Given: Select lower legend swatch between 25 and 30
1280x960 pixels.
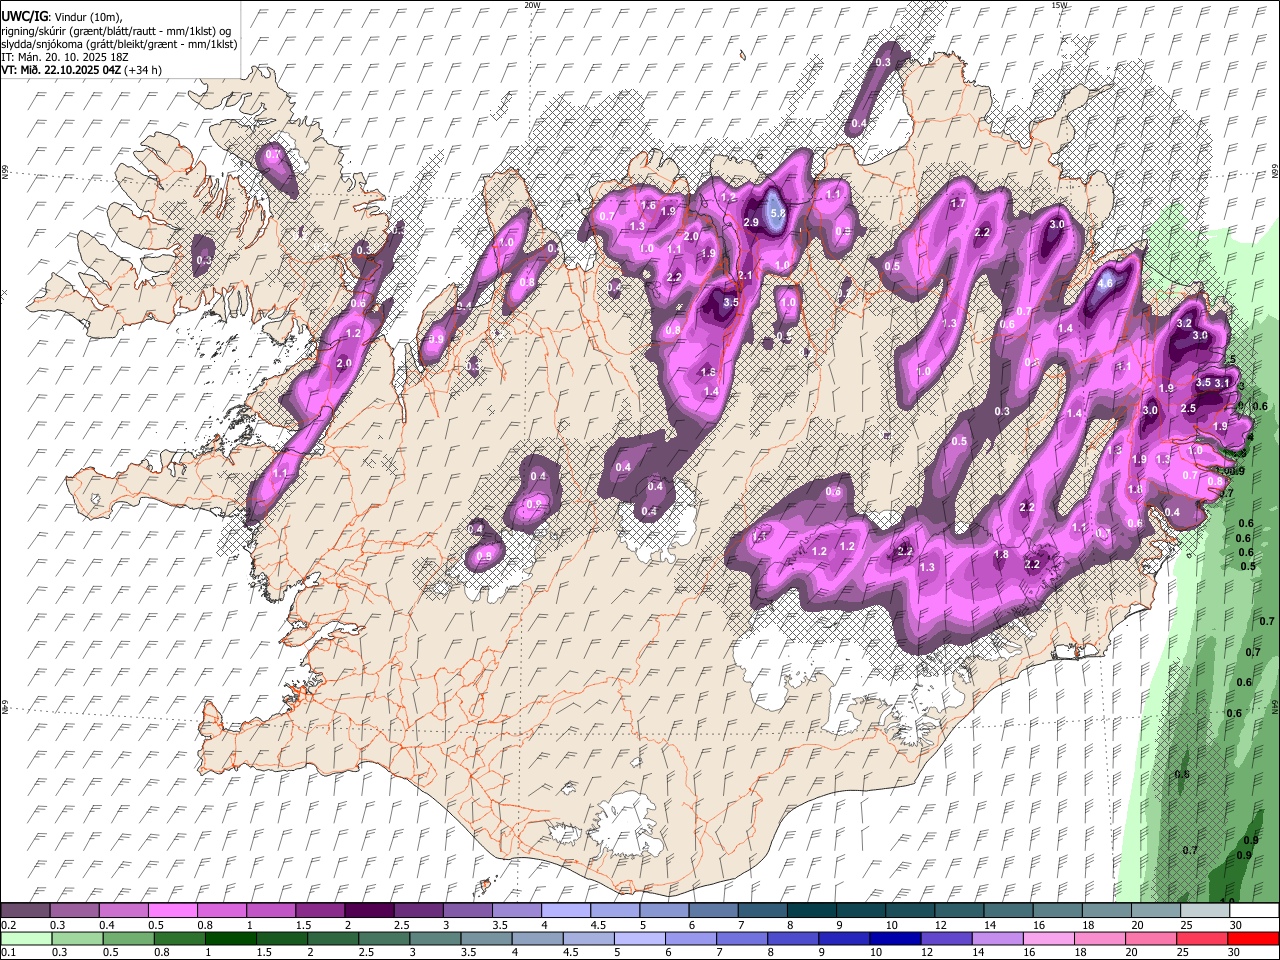Looking at the screenshot, I should click(x=1204, y=938).
